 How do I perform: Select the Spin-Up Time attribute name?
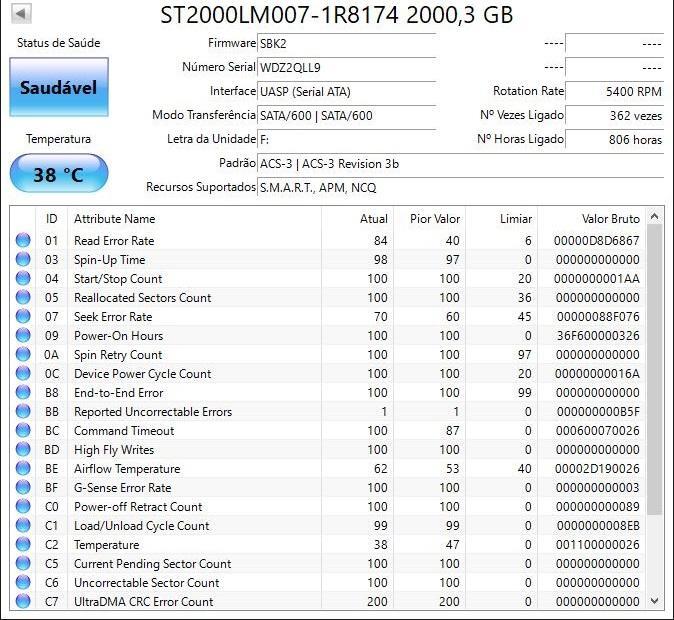[110, 260]
